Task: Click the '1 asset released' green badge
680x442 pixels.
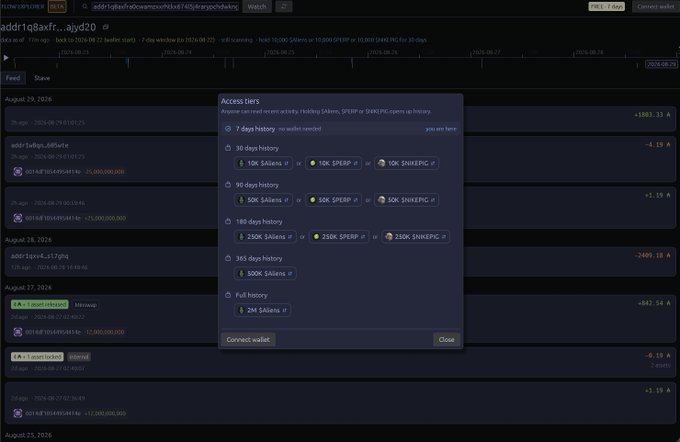Action: point(39,304)
